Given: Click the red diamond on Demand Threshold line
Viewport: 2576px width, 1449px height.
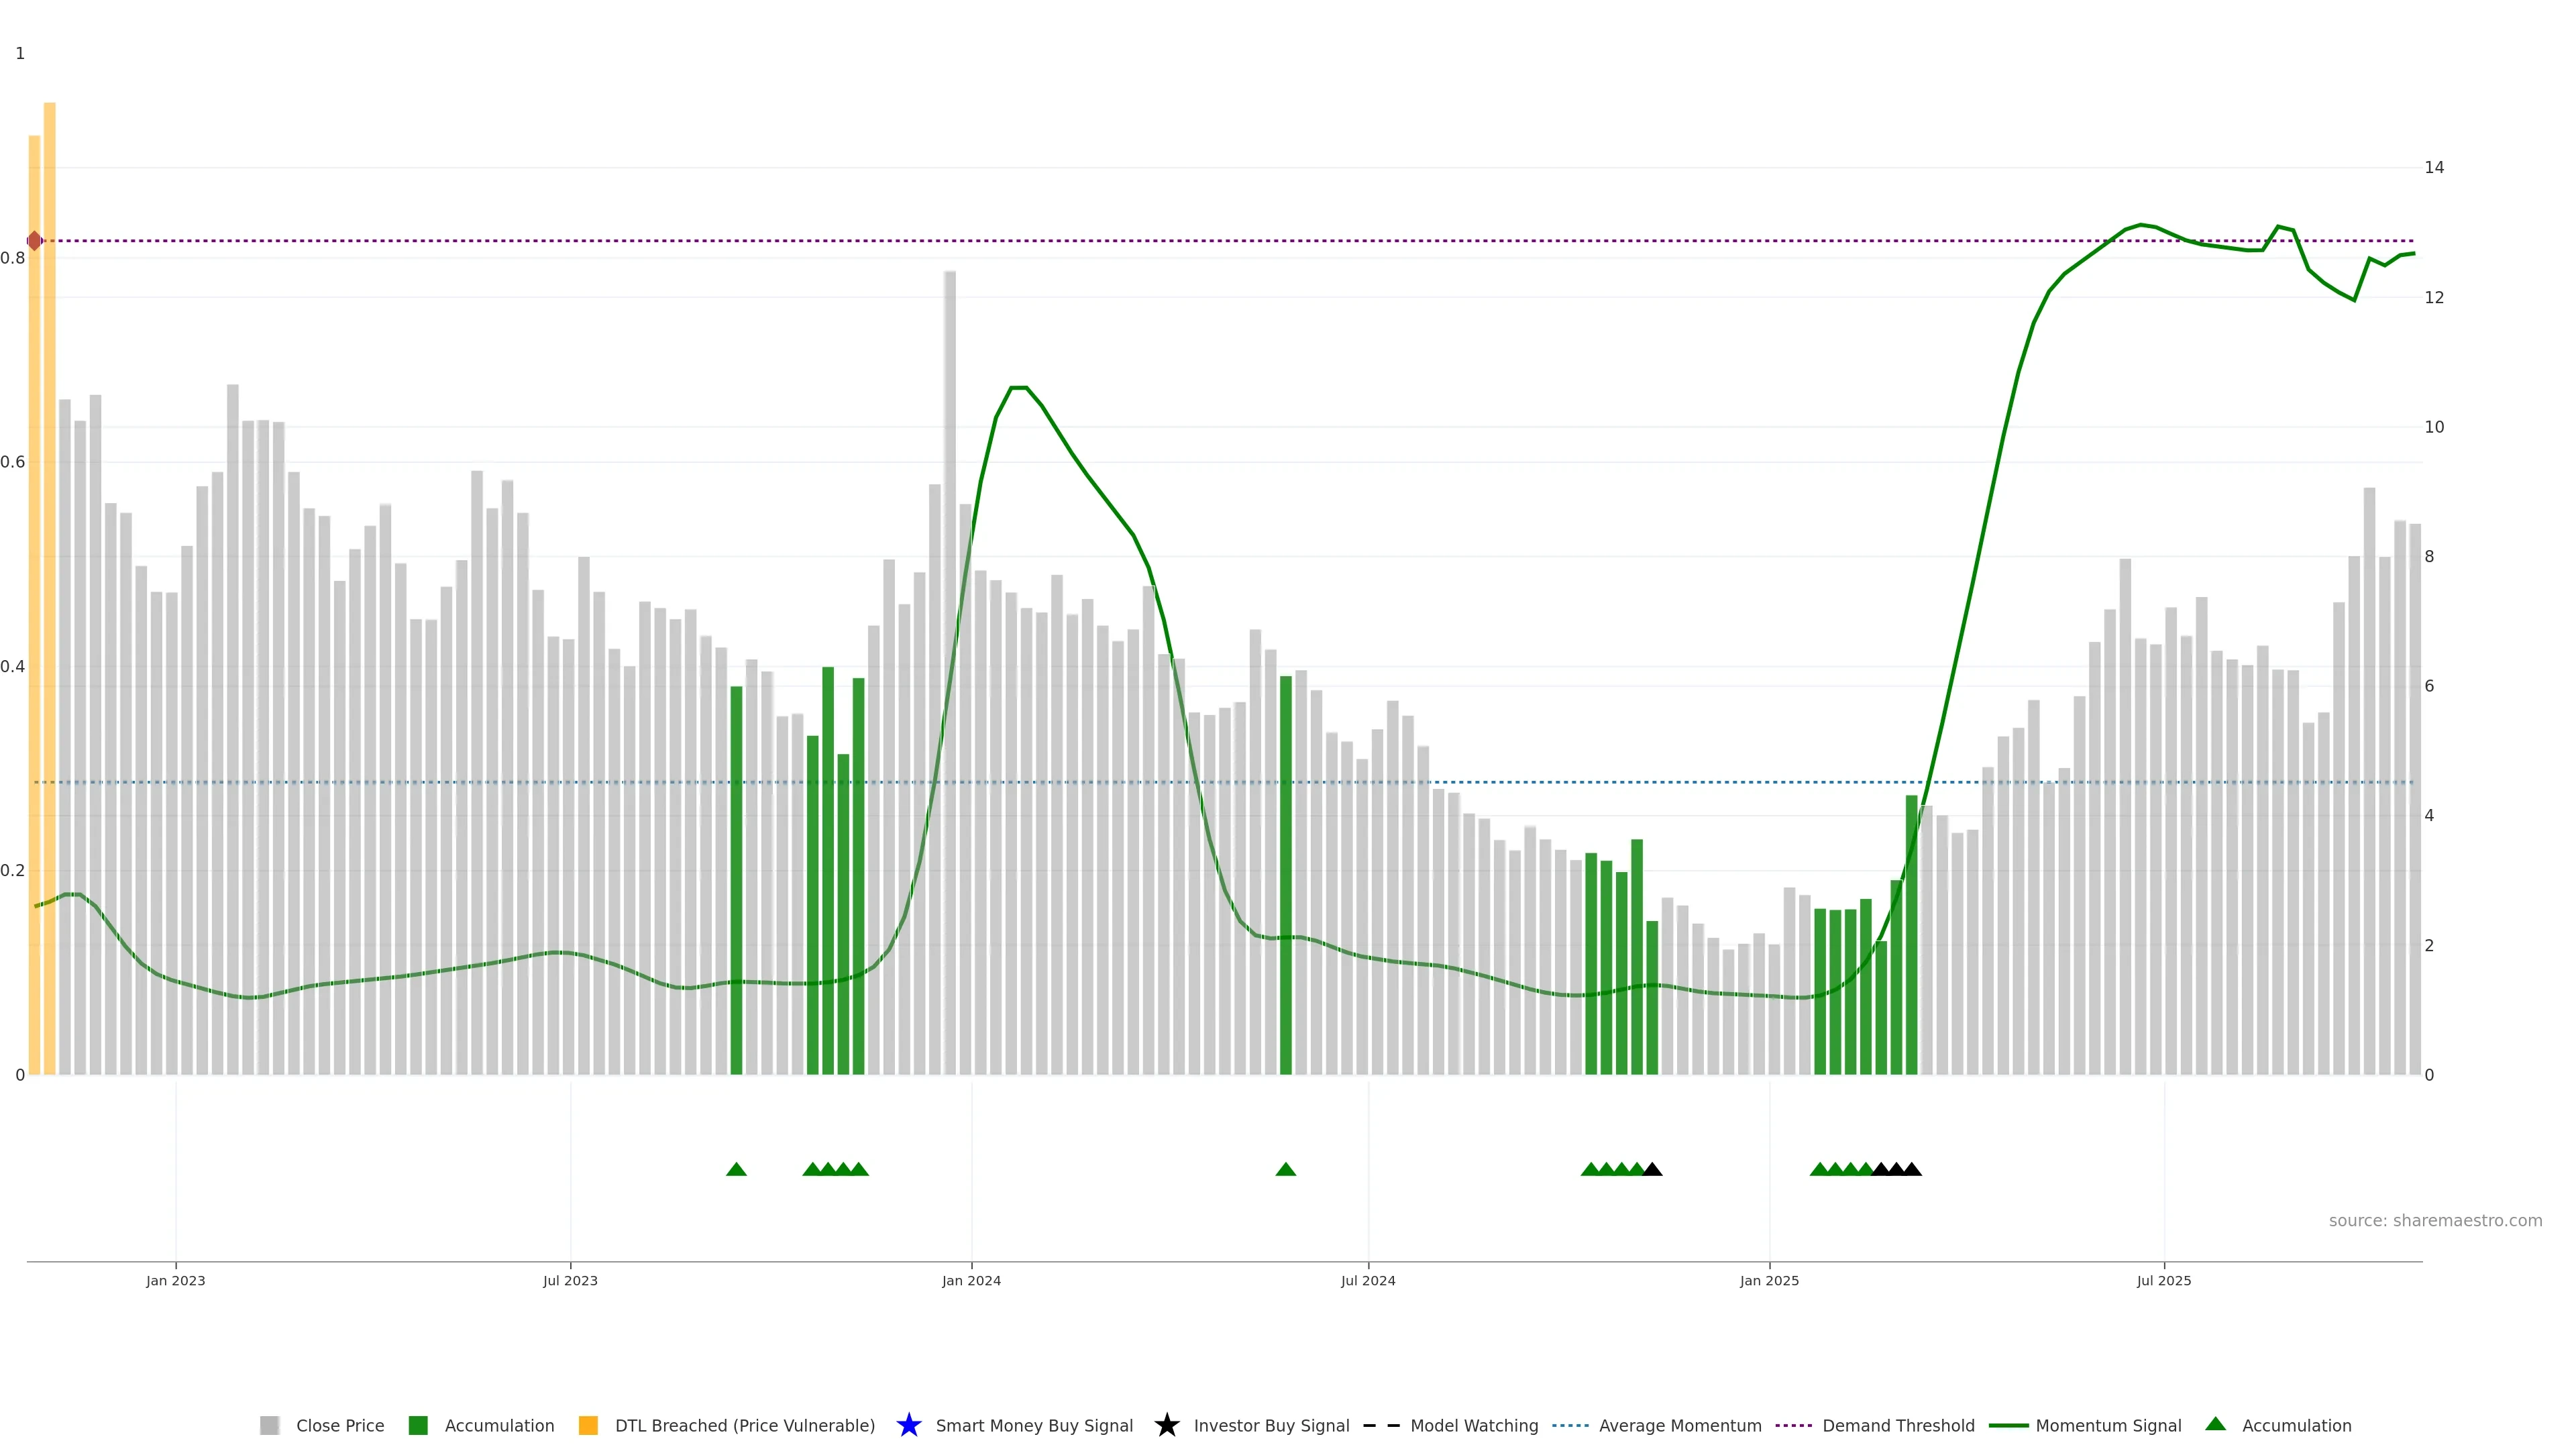Looking at the screenshot, I should (x=35, y=241).
